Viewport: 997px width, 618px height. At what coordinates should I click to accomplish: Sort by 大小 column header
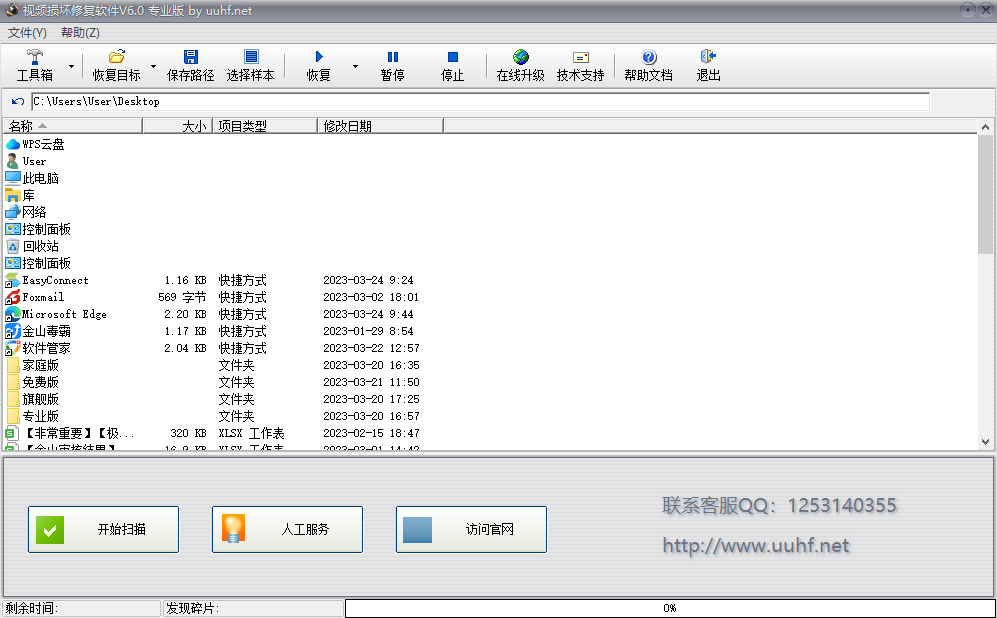[177, 126]
